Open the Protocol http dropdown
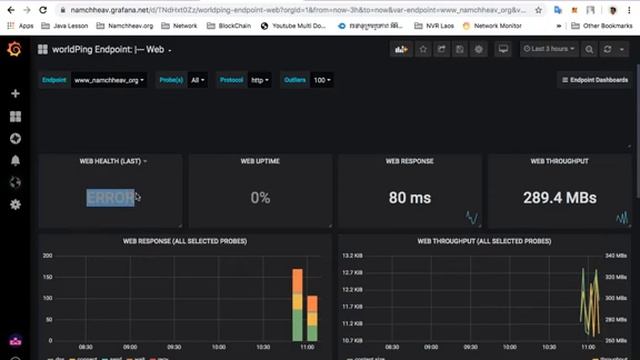 point(260,80)
